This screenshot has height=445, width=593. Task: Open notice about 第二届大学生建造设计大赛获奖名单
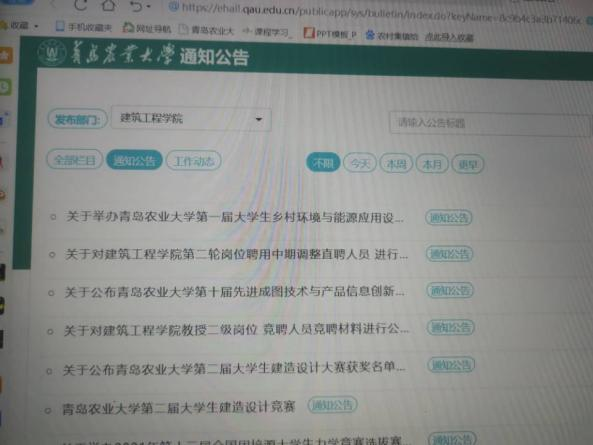[234, 368]
